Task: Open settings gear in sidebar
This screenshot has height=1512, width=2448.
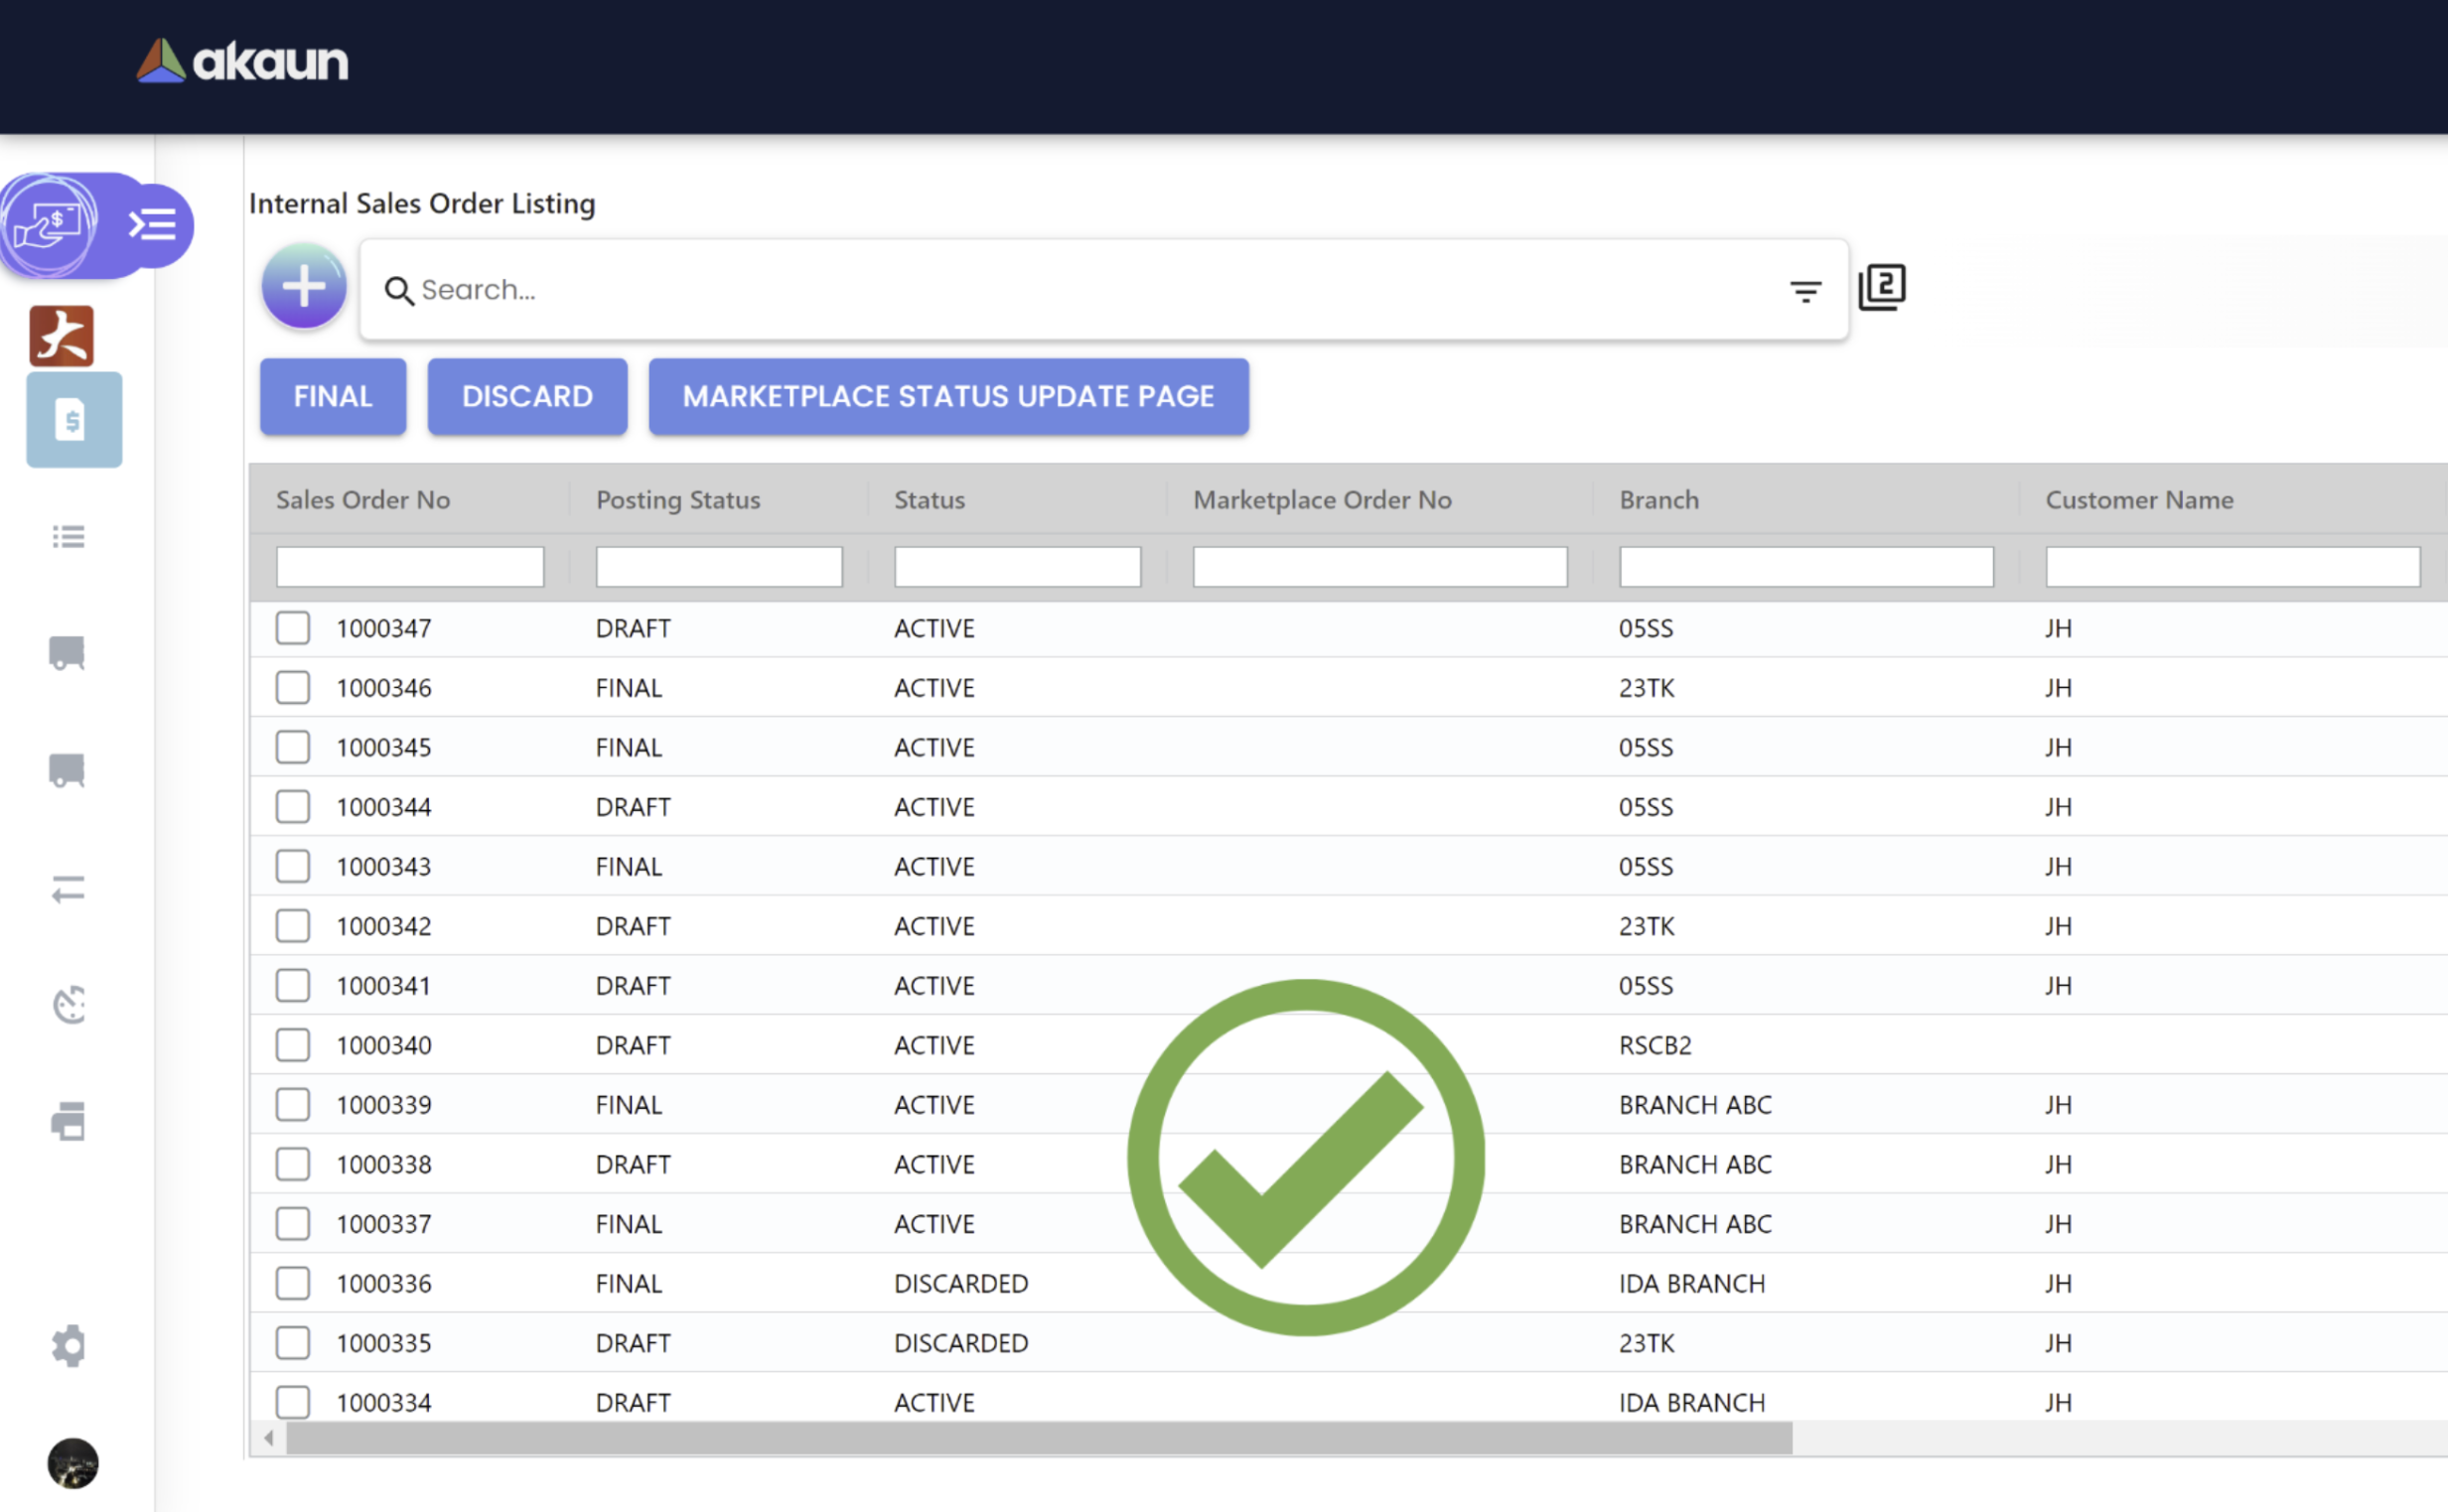Action: point(68,1346)
